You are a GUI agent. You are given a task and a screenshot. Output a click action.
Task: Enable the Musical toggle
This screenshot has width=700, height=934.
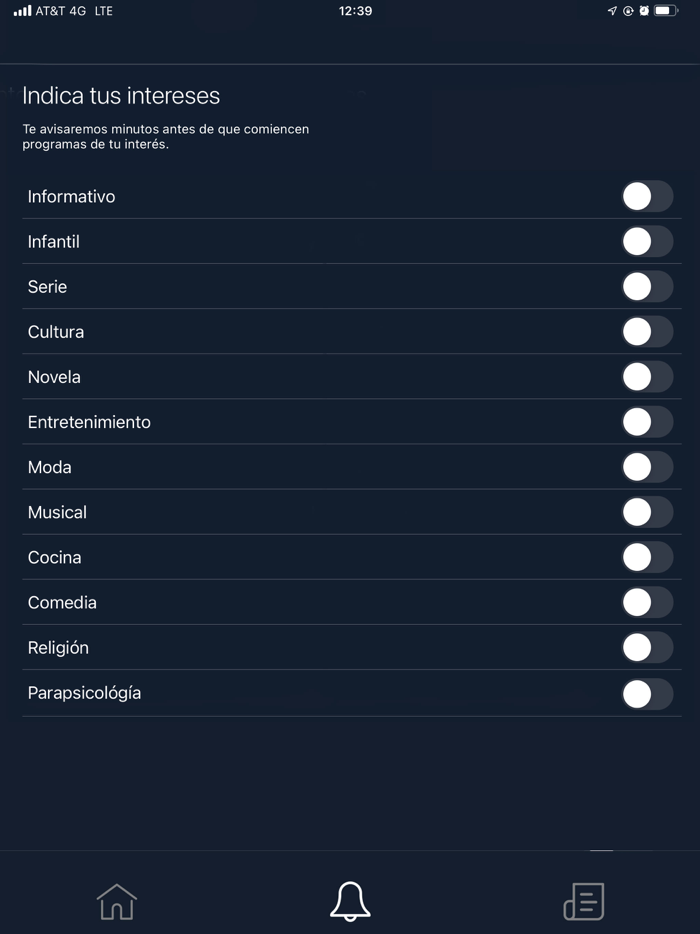648,512
